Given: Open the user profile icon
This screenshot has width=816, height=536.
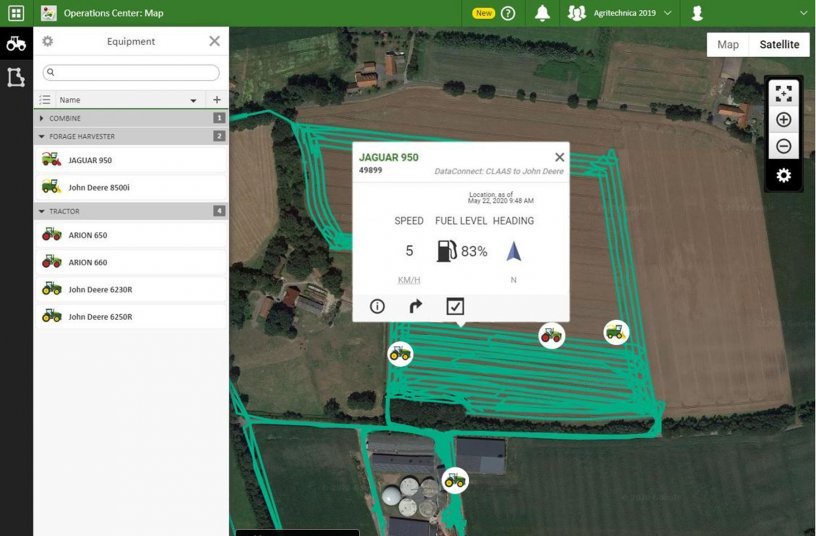Looking at the screenshot, I should point(697,13).
